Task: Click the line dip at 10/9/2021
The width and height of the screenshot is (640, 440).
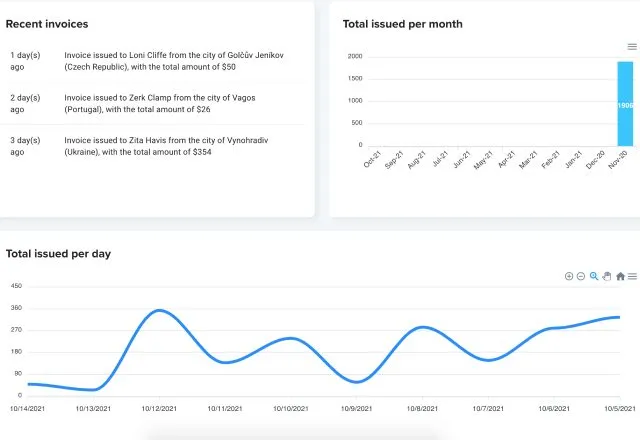Action: [356, 382]
